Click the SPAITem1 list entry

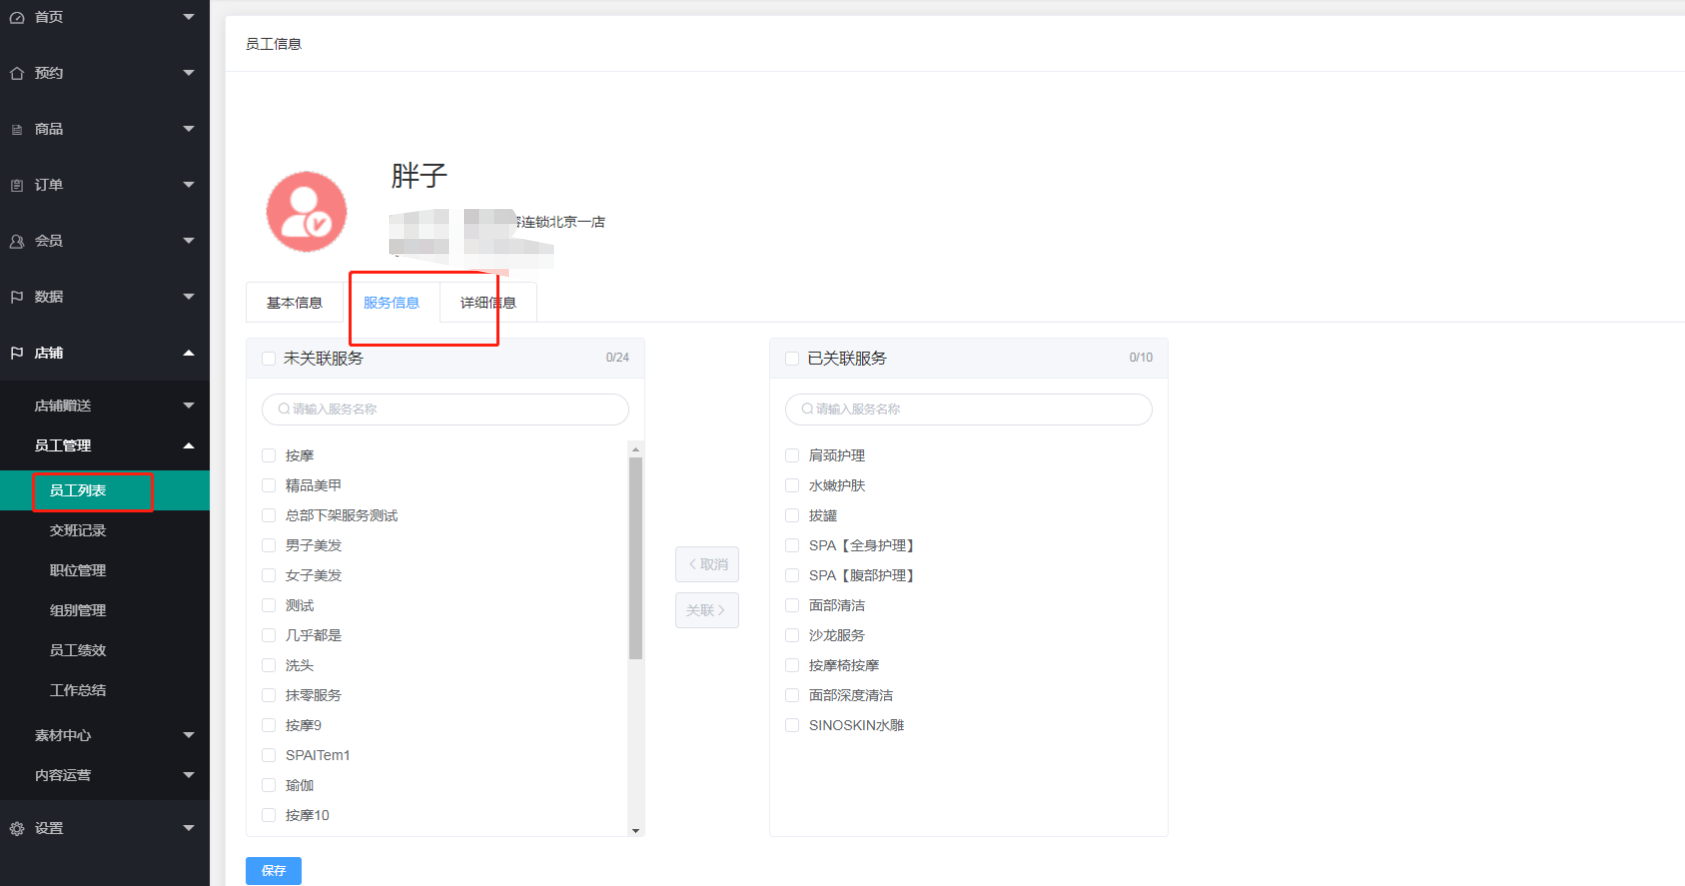318,755
